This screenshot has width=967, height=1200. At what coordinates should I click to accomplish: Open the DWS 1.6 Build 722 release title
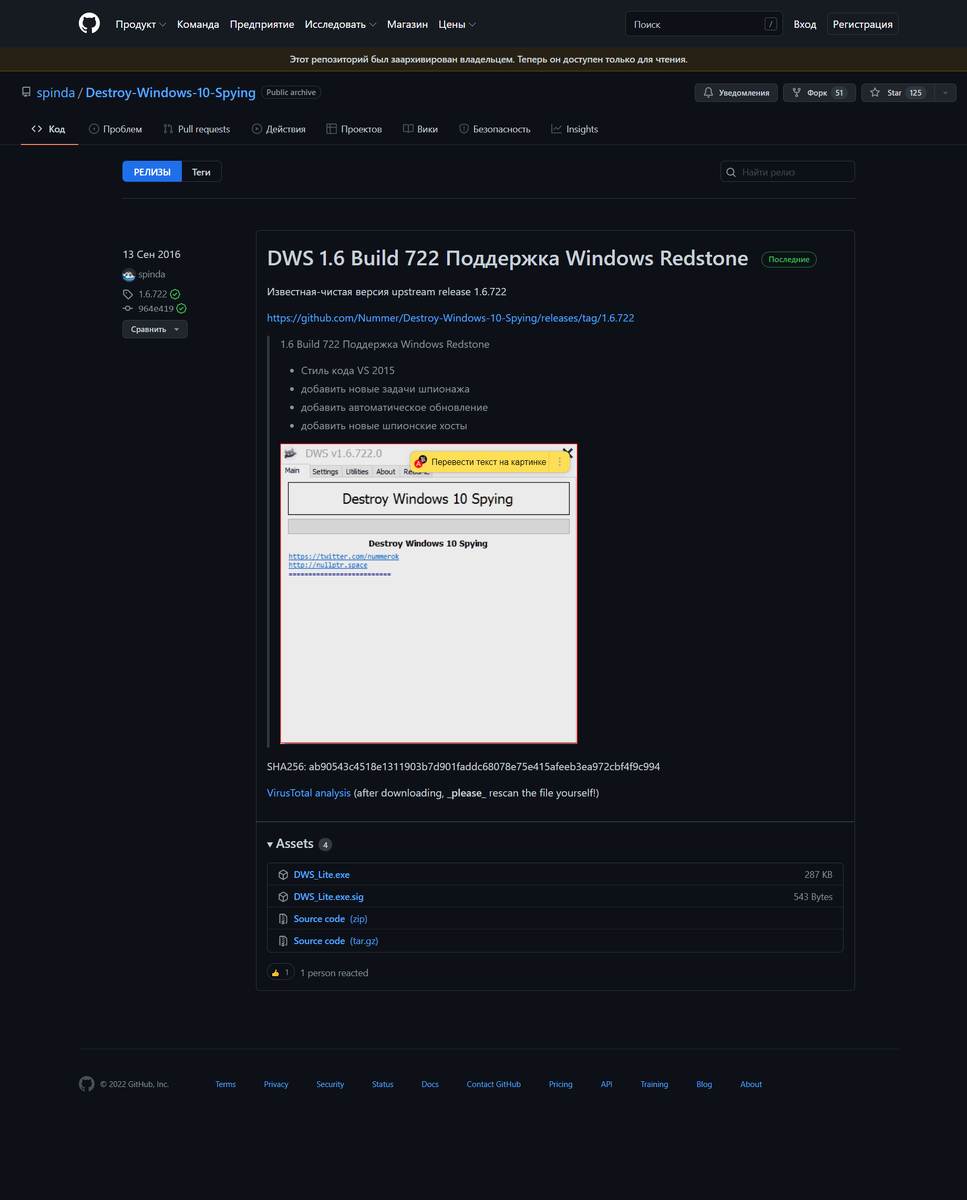tap(507, 258)
